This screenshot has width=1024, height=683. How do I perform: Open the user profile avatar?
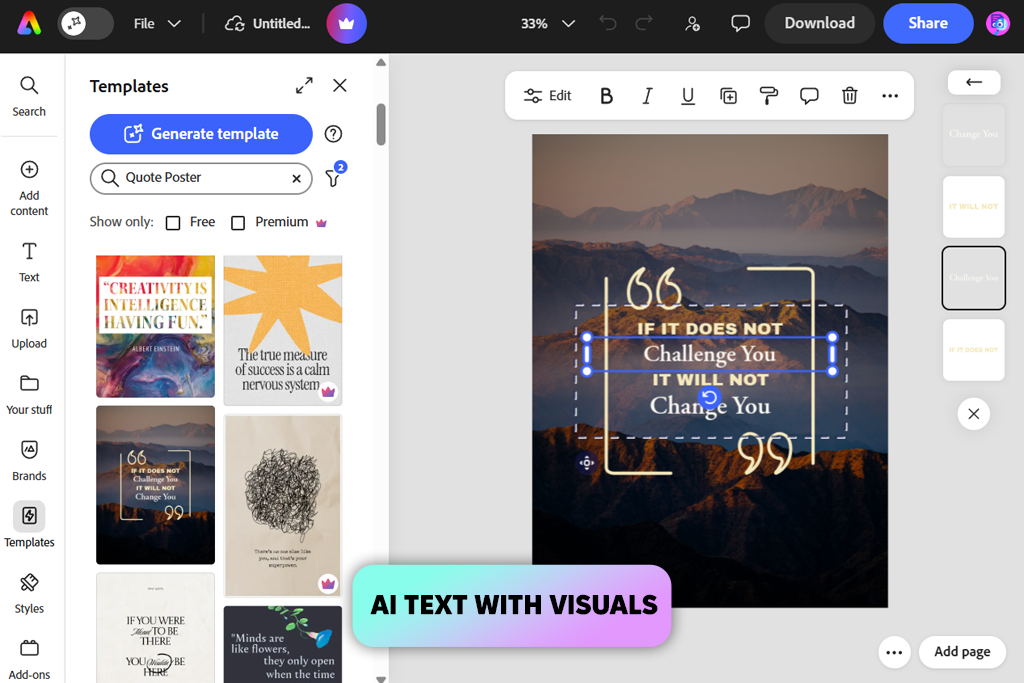tap(998, 24)
